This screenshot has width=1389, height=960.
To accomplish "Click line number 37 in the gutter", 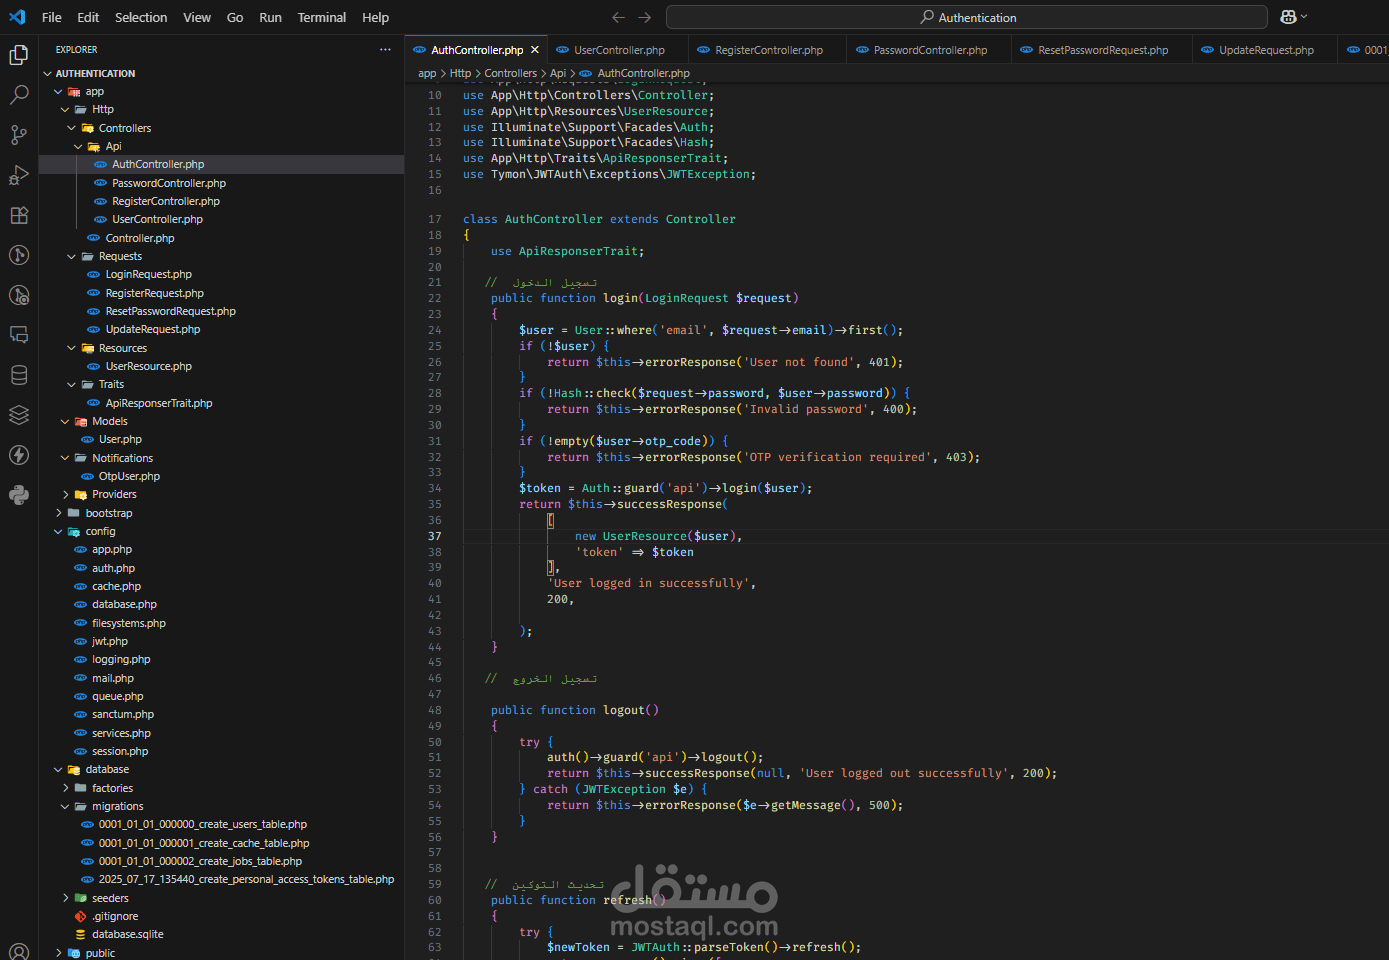I will [x=434, y=536].
